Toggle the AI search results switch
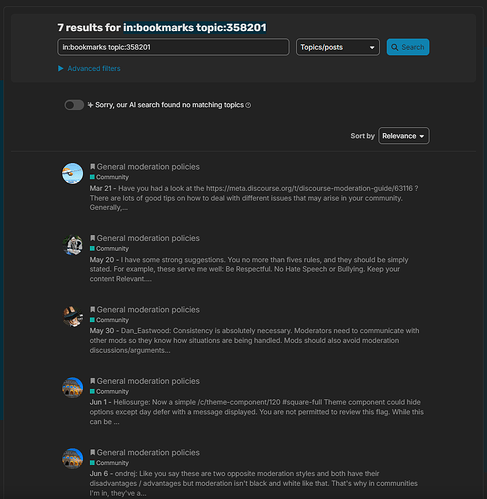 (x=74, y=105)
